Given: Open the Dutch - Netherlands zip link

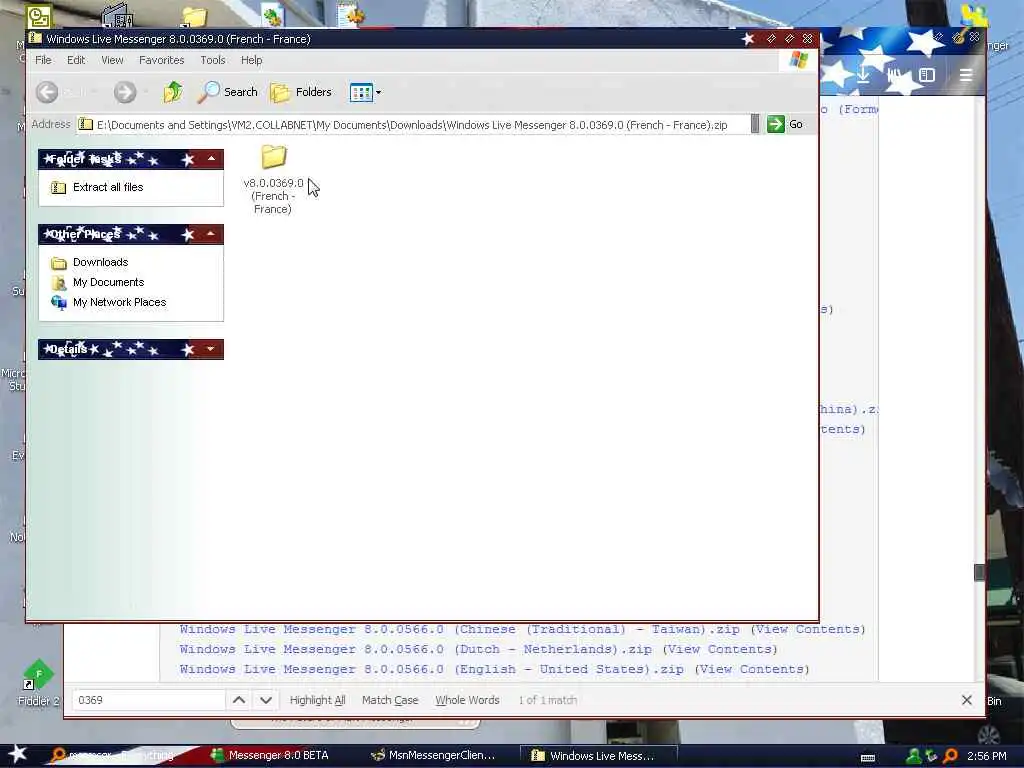Looking at the screenshot, I should (x=415, y=649).
